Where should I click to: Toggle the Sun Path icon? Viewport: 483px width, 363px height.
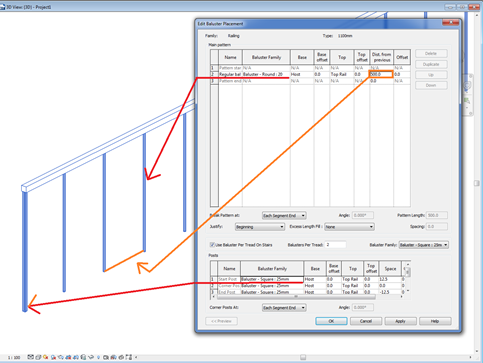[45, 357]
